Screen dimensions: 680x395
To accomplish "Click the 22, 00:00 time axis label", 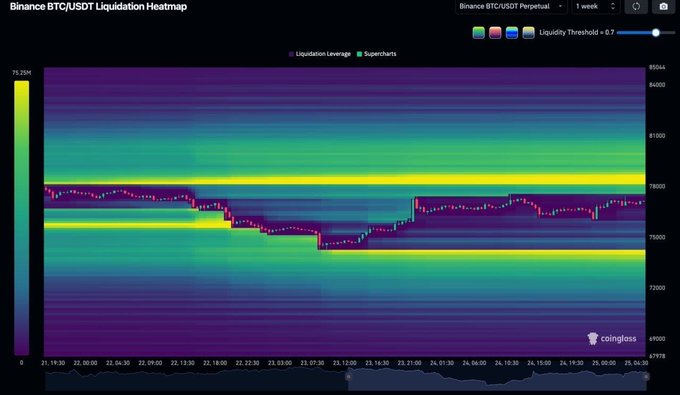I will (x=85, y=363).
